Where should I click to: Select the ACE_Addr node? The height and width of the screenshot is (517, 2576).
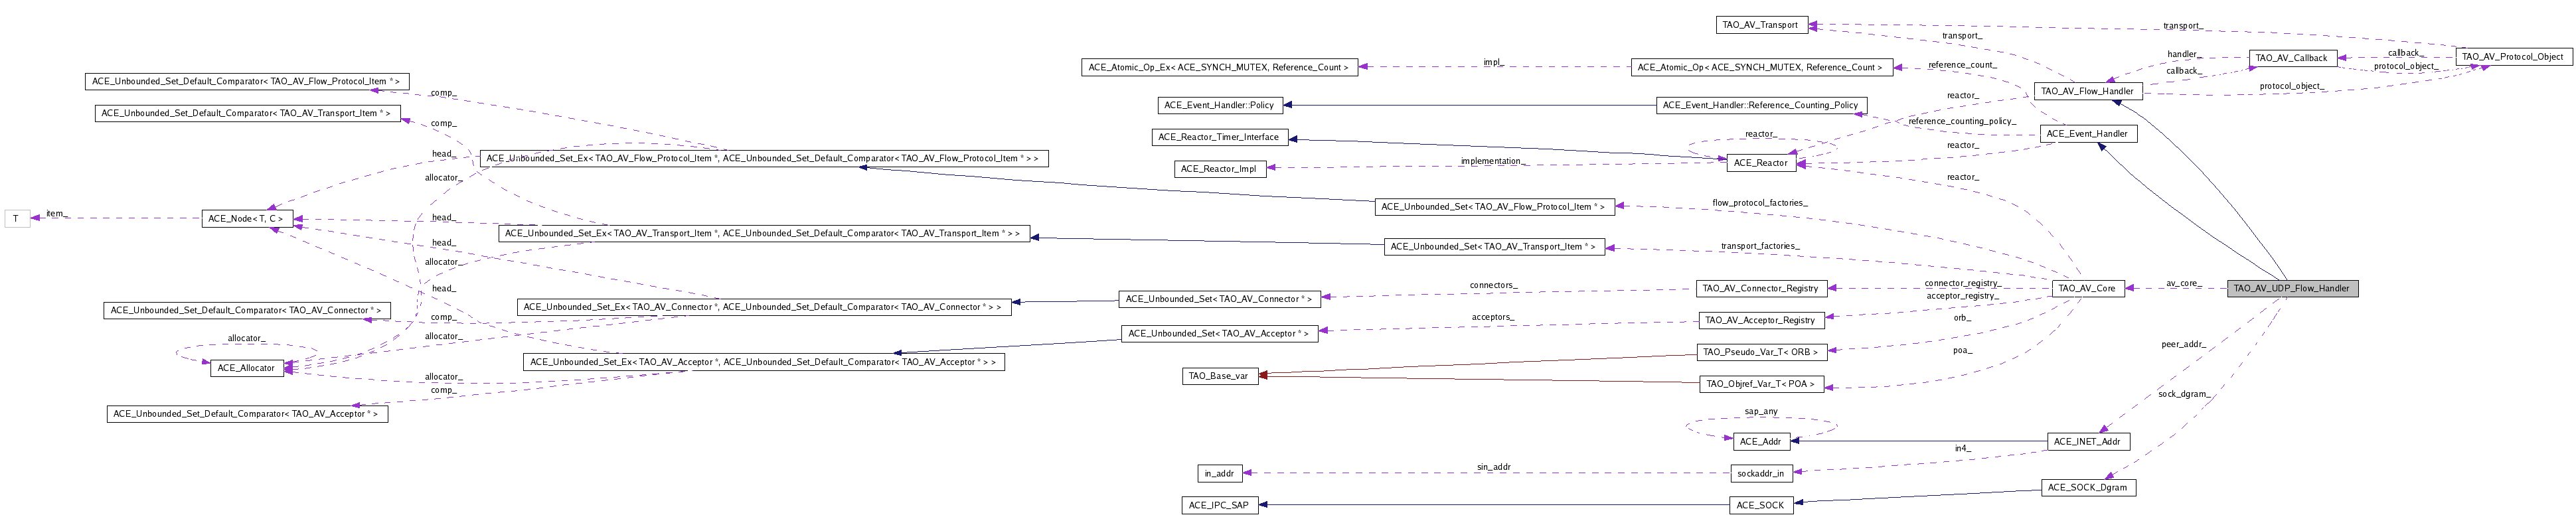coord(1760,441)
